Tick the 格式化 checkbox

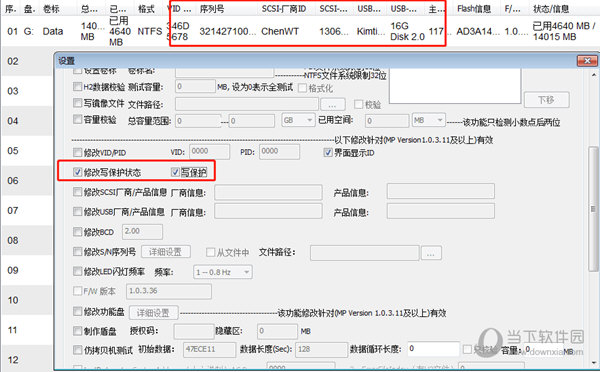click(302, 88)
